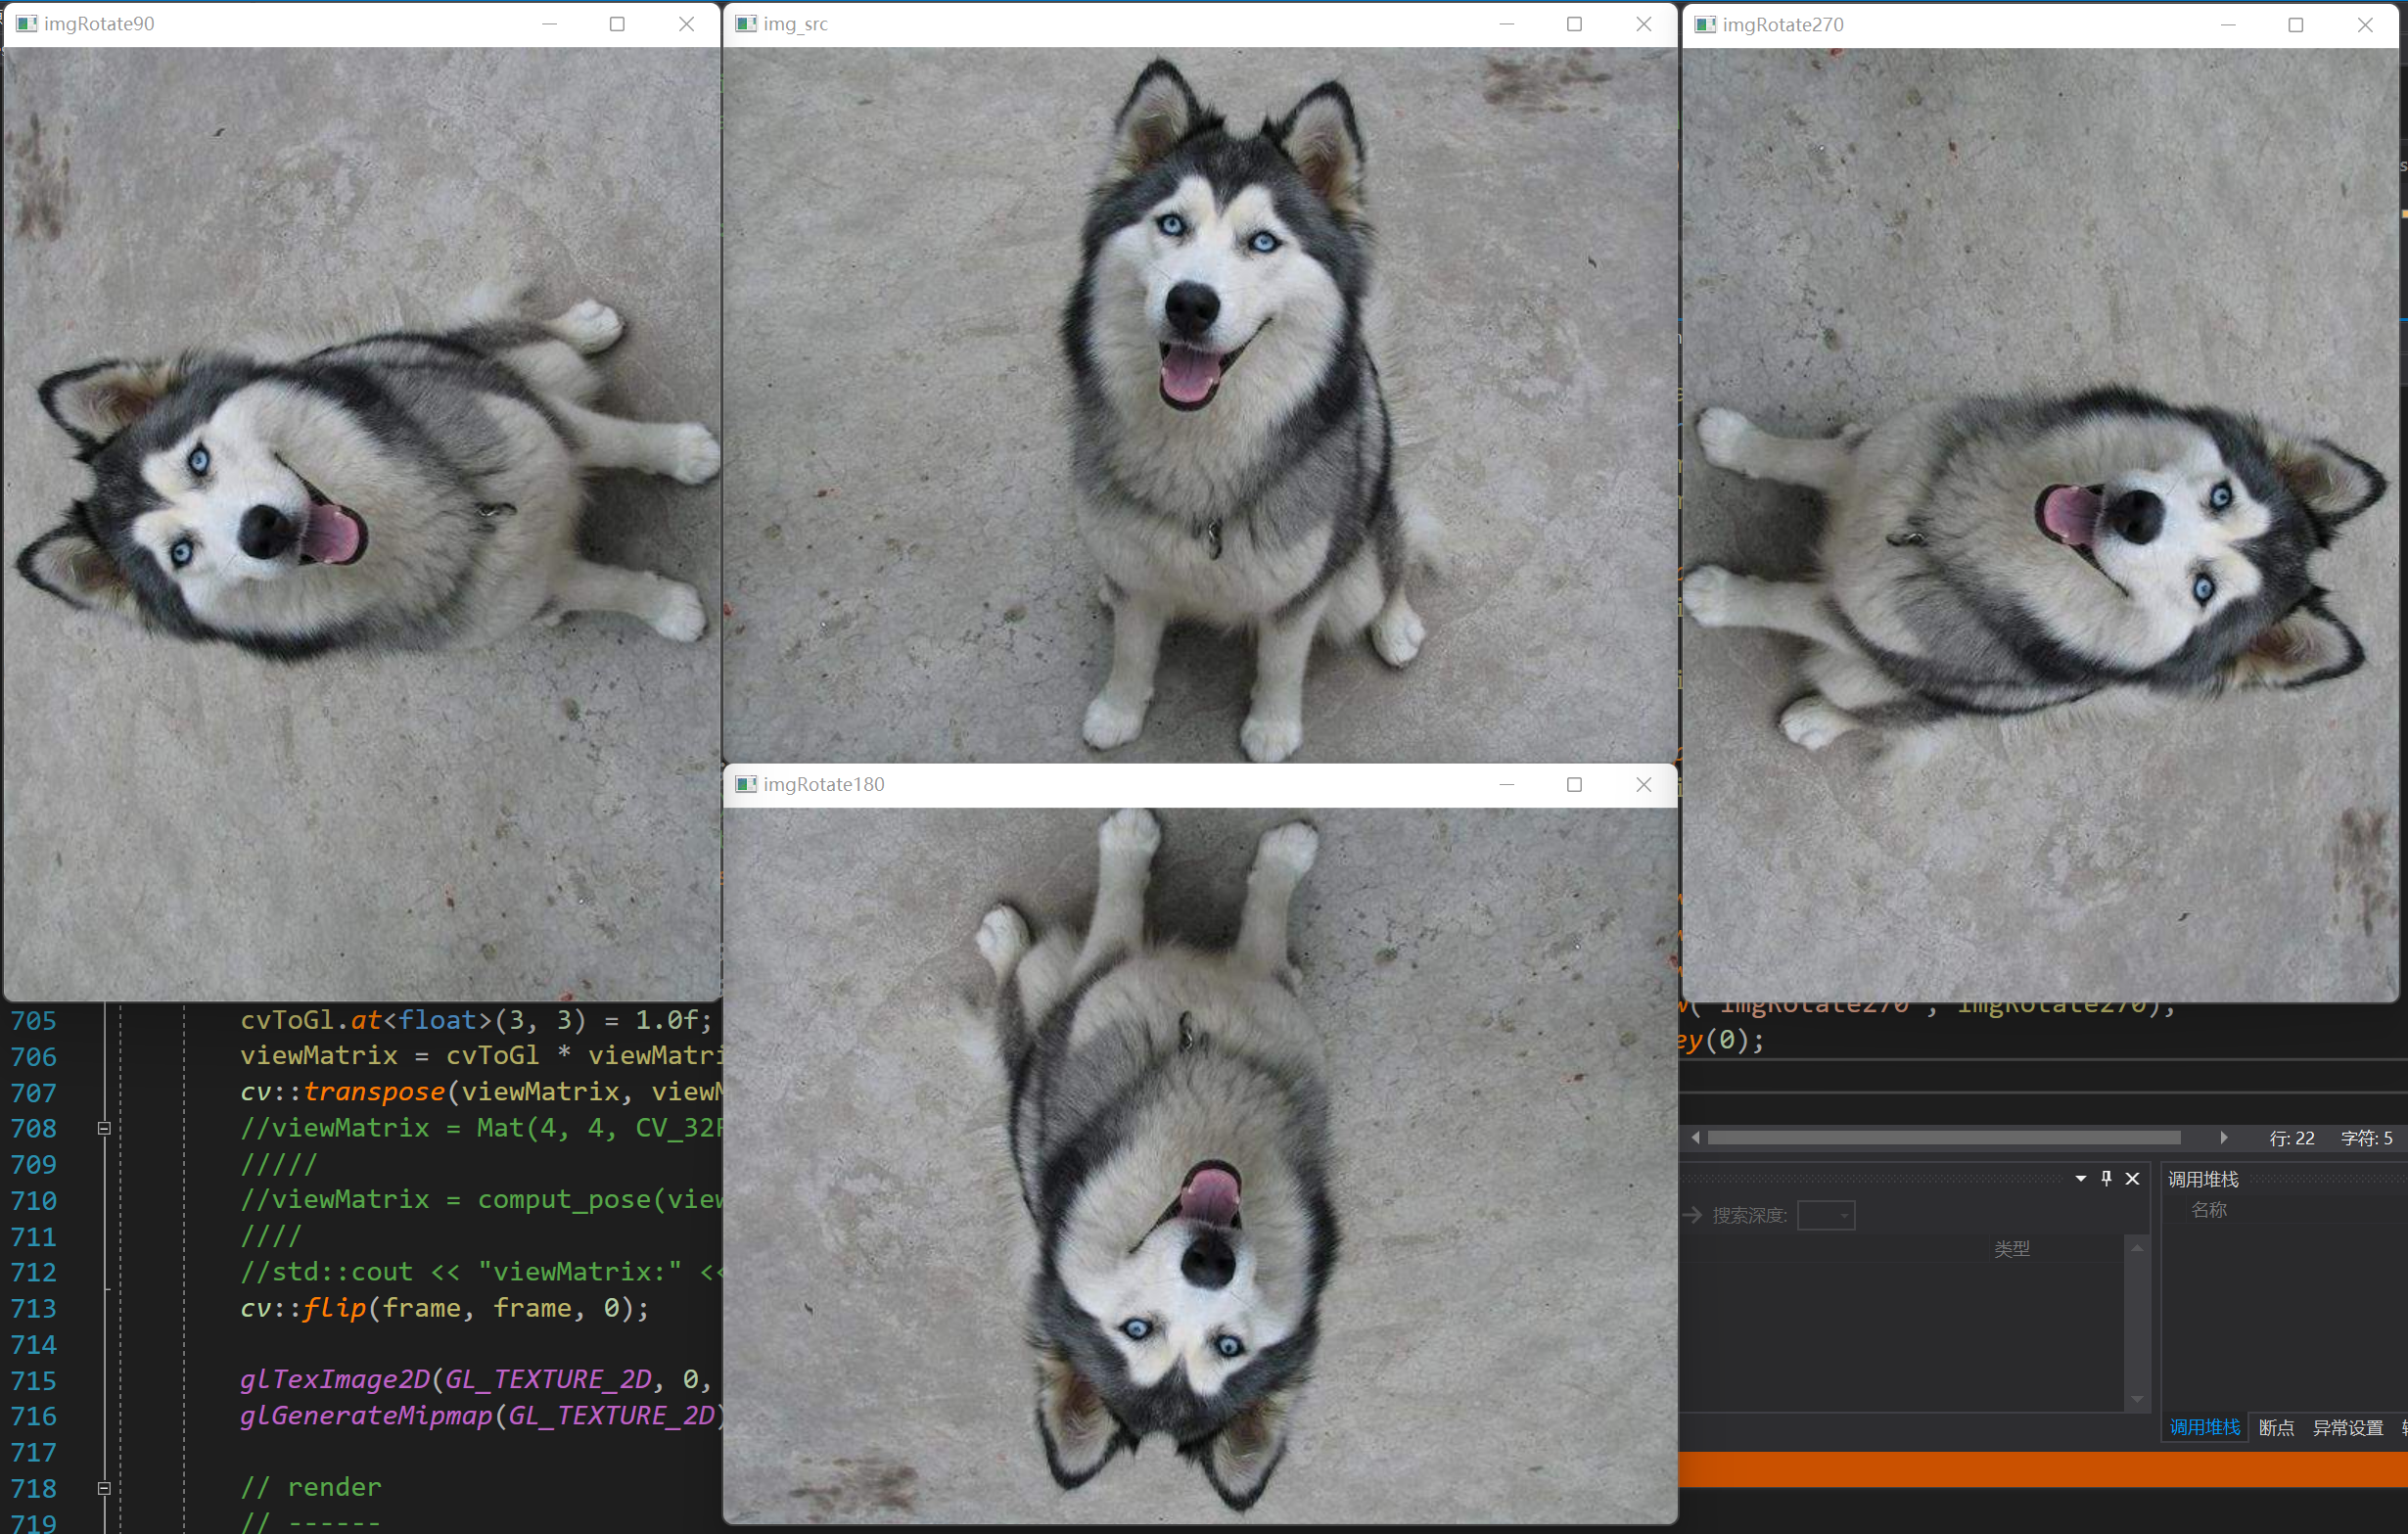The width and height of the screenshot is (2408, 1534).
Task: Switch to the 断点 tab
Action: [x=2276, y=1427]
